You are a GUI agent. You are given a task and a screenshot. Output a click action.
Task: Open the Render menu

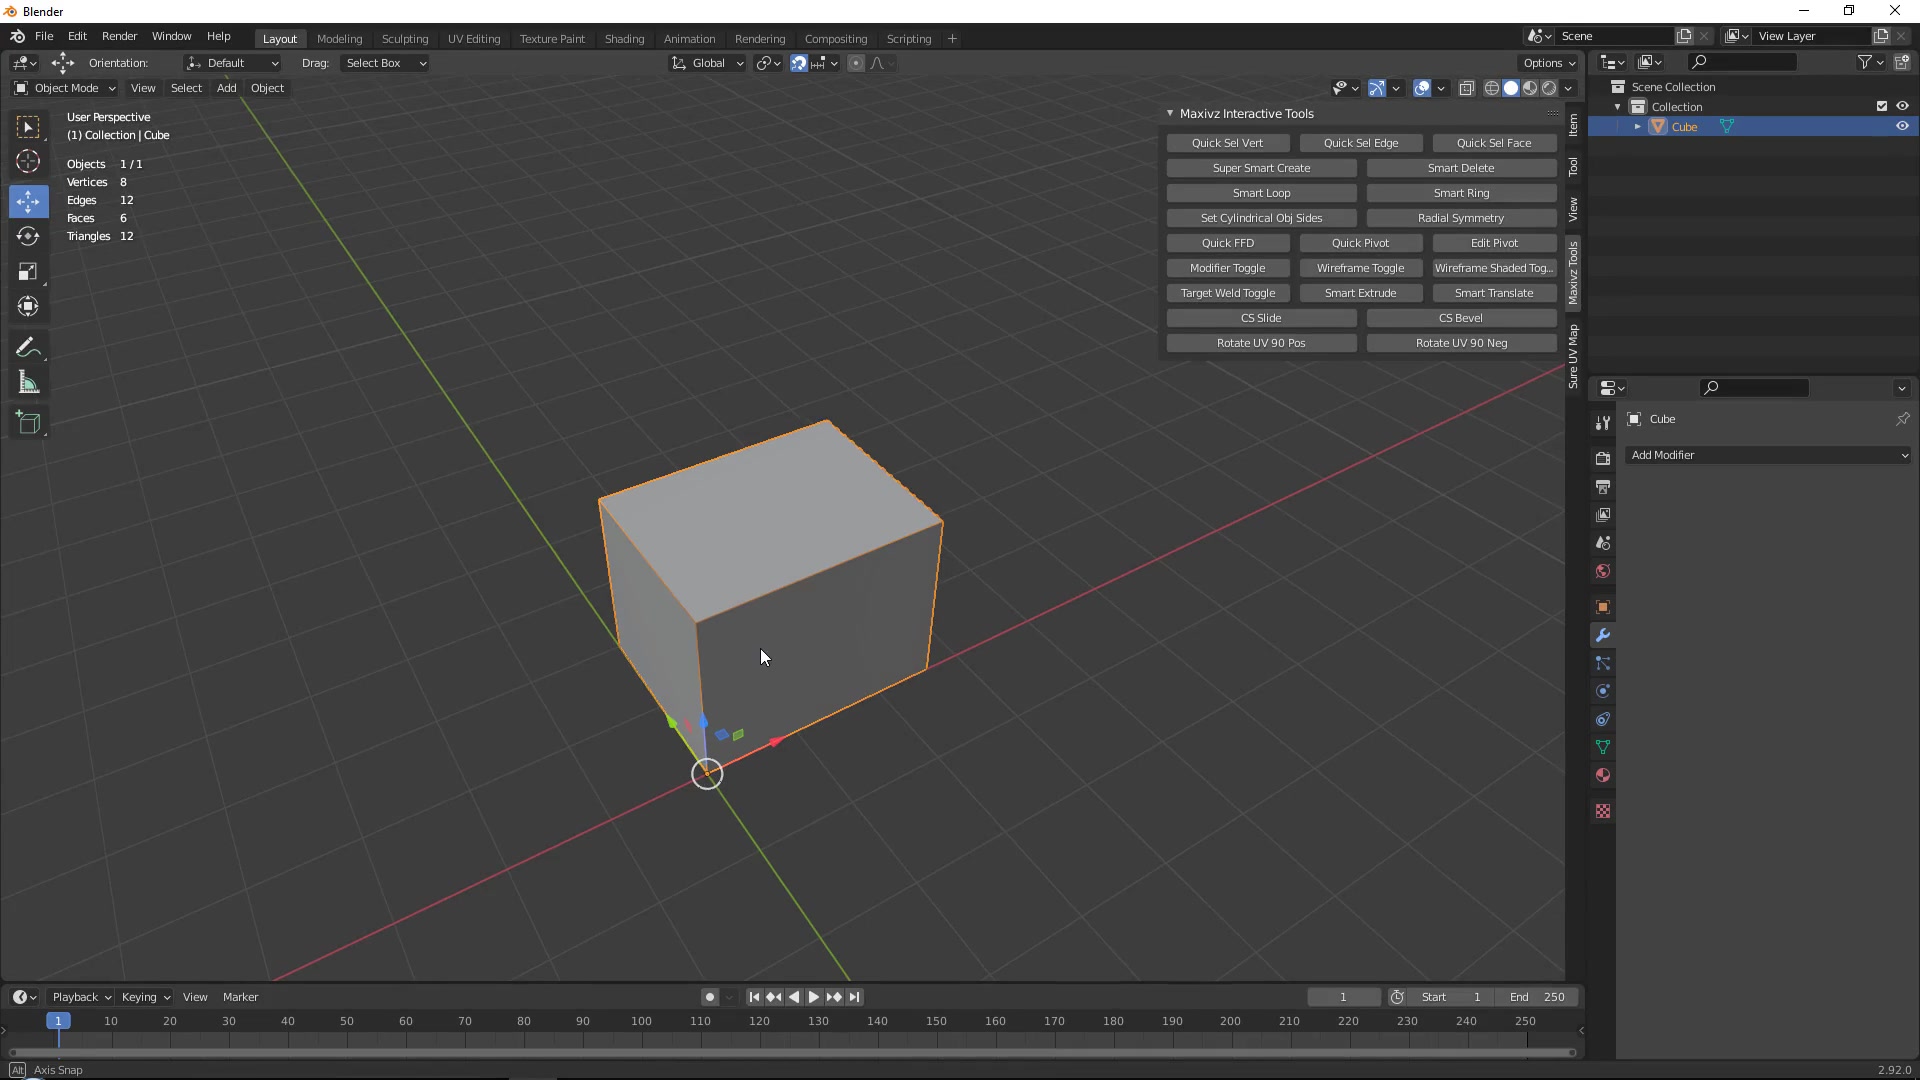(x=119, y=36)
